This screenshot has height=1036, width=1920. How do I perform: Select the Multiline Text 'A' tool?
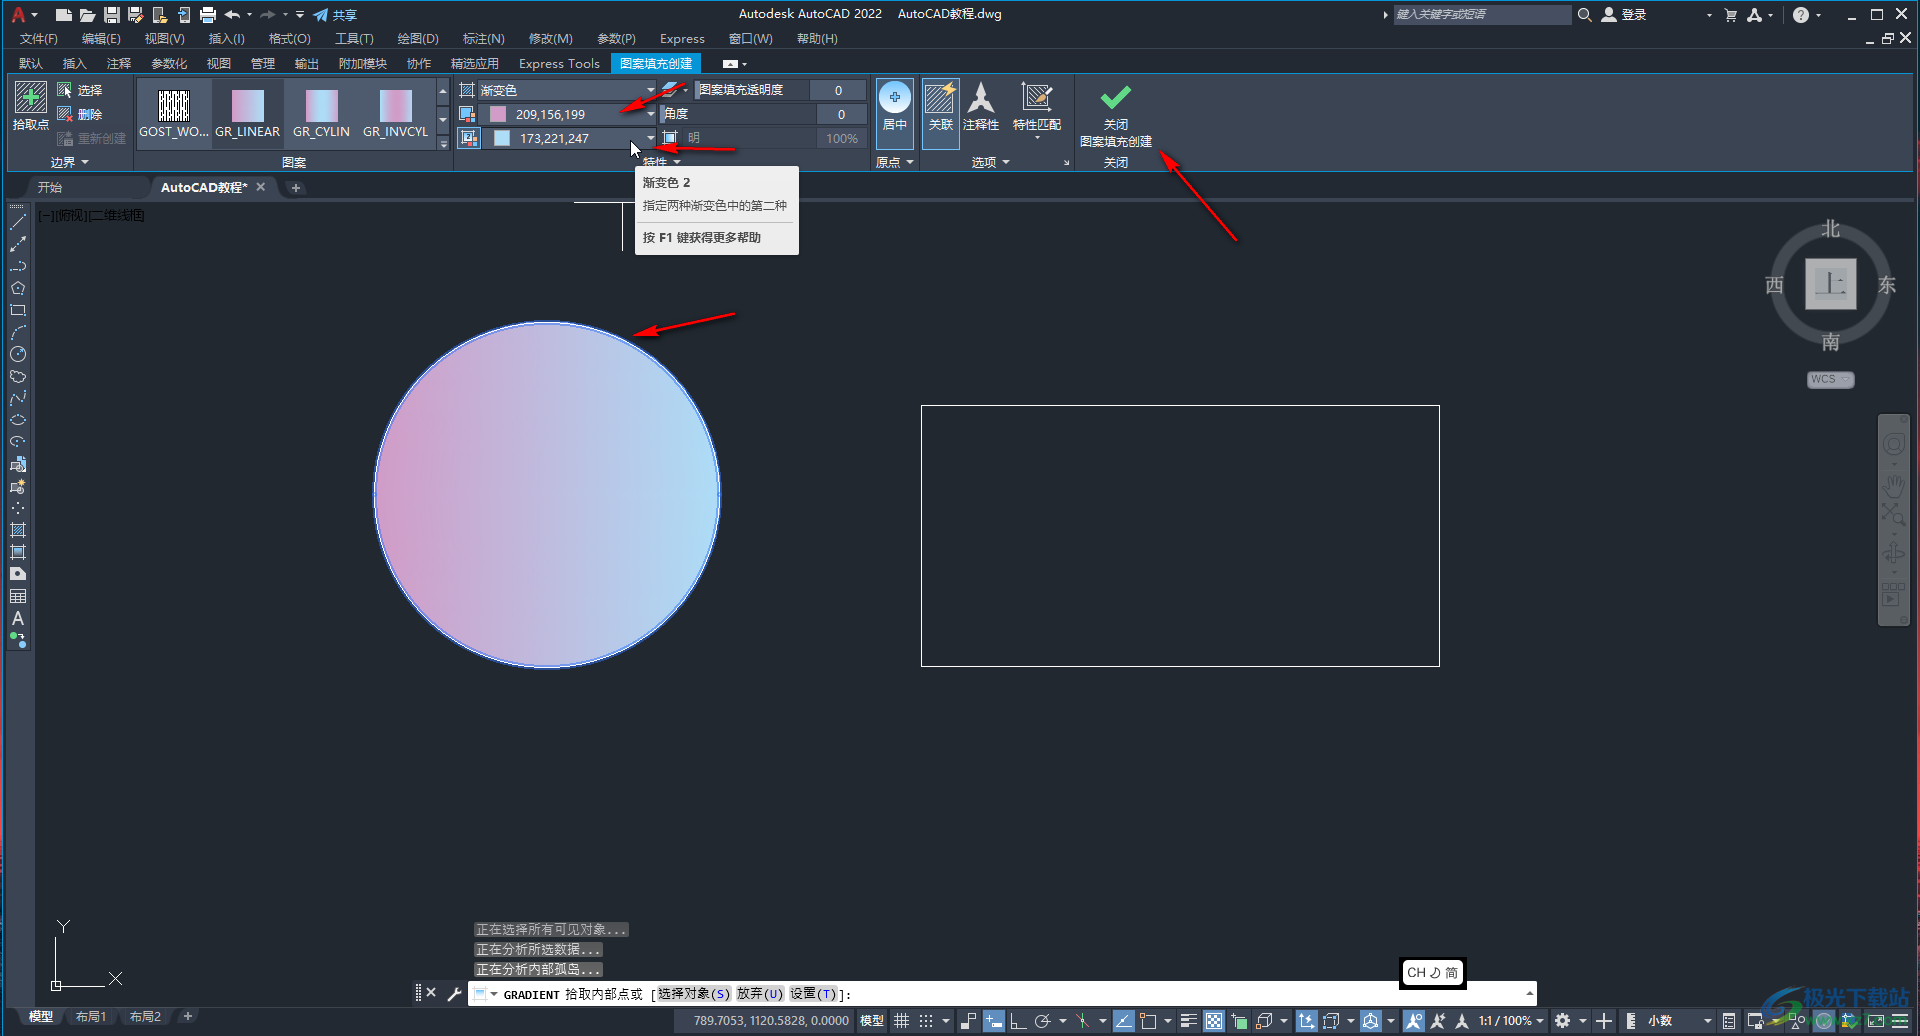(18, 618)
